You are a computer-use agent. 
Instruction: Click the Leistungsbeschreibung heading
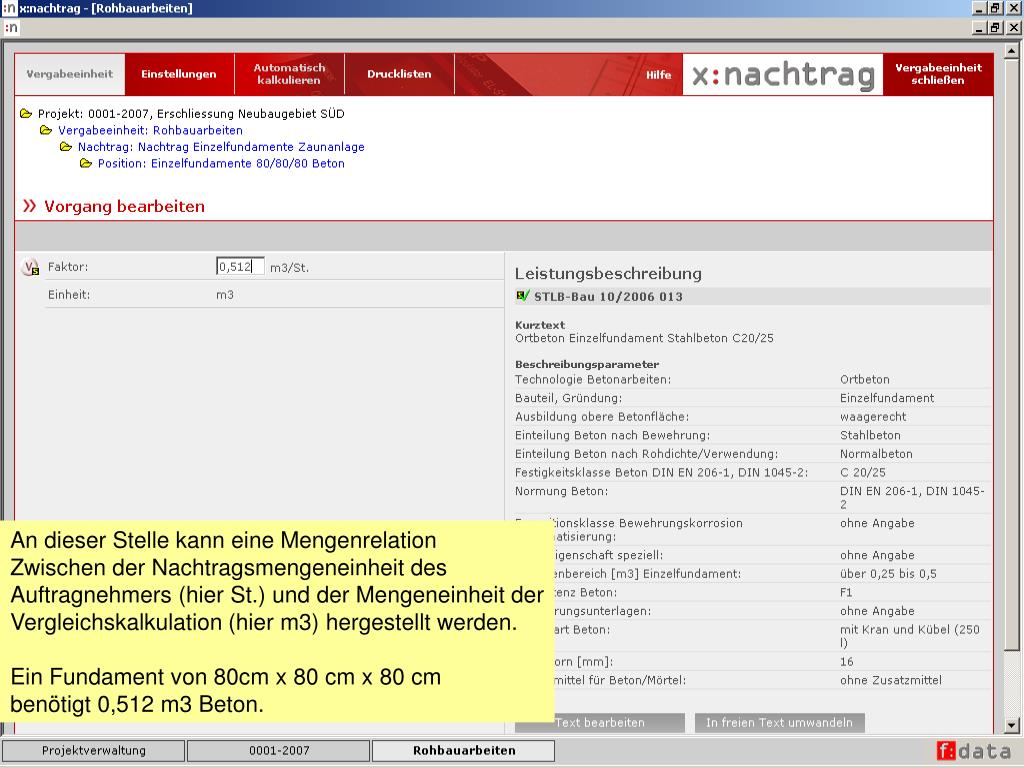(x=608, y=274)
